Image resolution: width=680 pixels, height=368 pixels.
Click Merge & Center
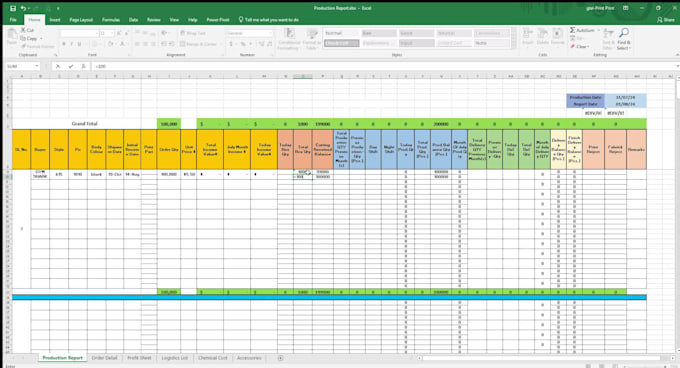coord(198,44)
